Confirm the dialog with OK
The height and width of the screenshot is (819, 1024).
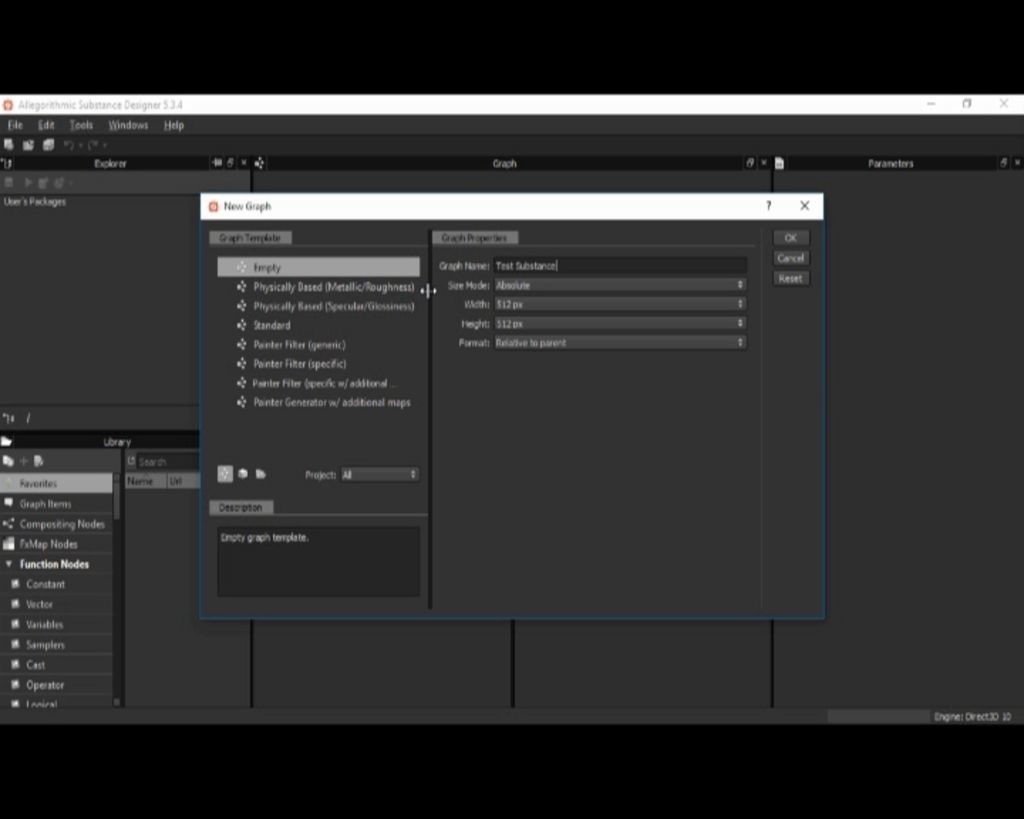tap(791, 238)
